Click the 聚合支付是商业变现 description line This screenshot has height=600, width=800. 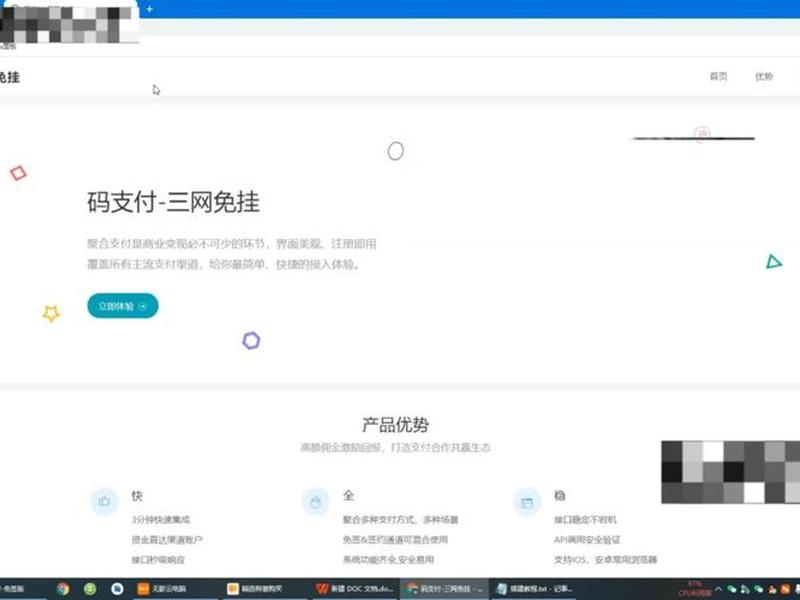click(x=232, y=243)
